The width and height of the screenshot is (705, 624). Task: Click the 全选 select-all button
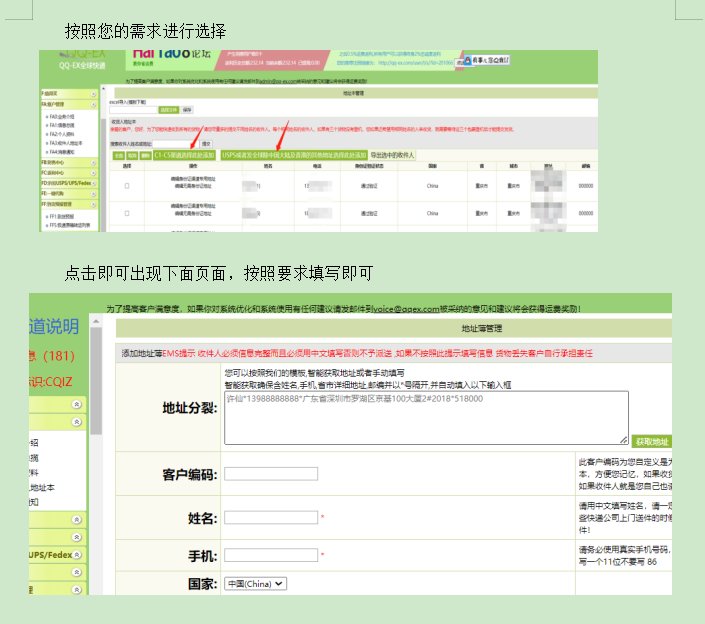coord(119,155)
